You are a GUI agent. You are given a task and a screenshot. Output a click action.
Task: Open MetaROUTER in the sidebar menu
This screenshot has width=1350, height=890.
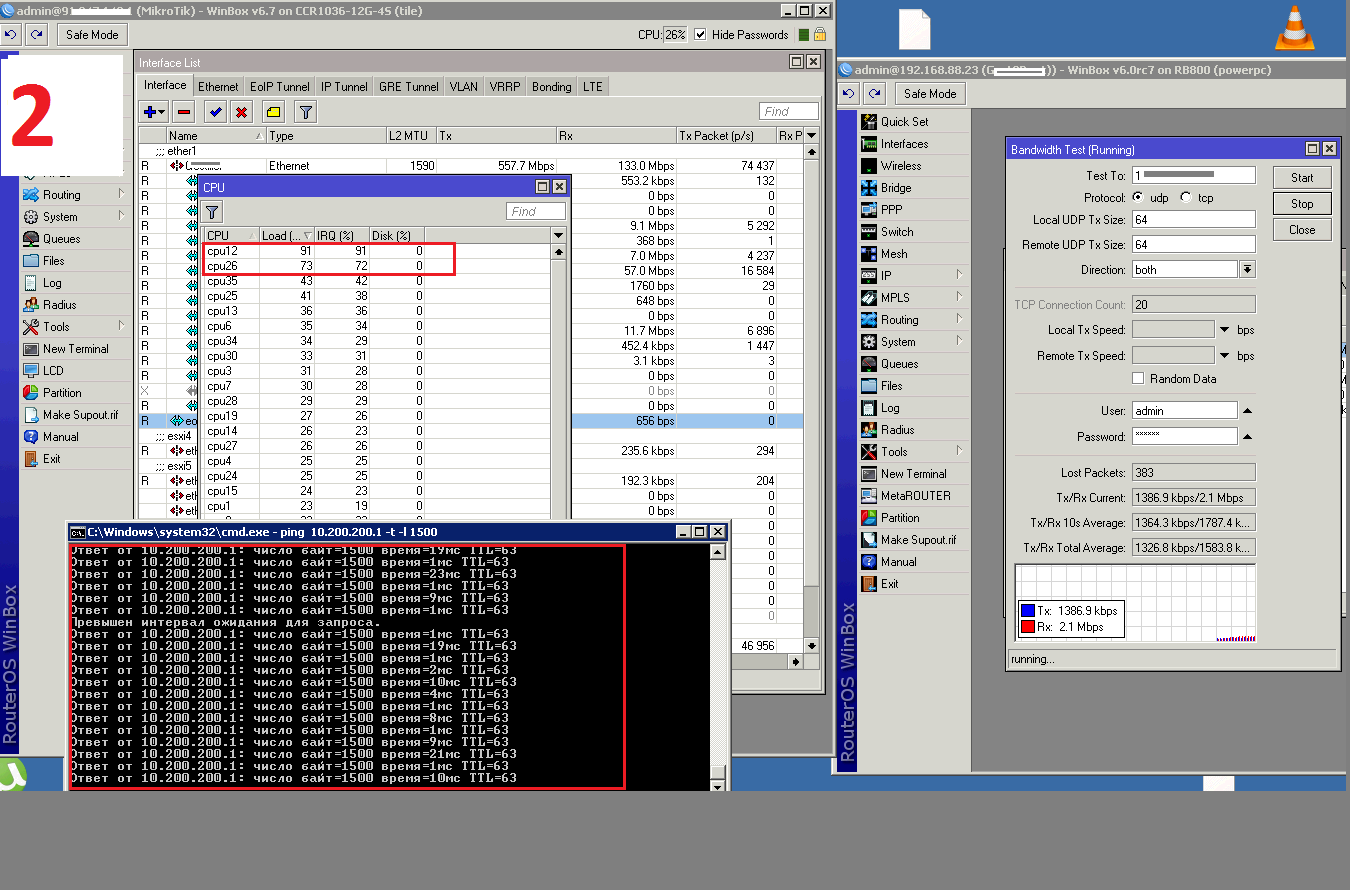[915, 496]
